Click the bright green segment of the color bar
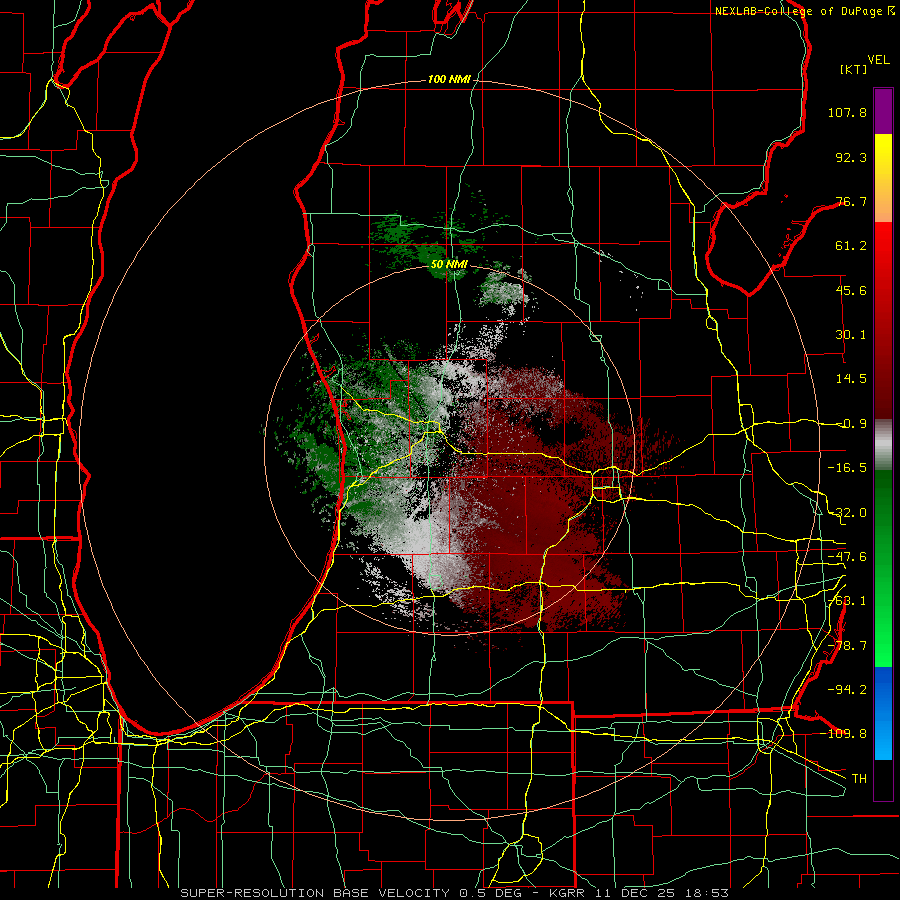The height and width of the screenshot is (900, 900). pos(883,637)
